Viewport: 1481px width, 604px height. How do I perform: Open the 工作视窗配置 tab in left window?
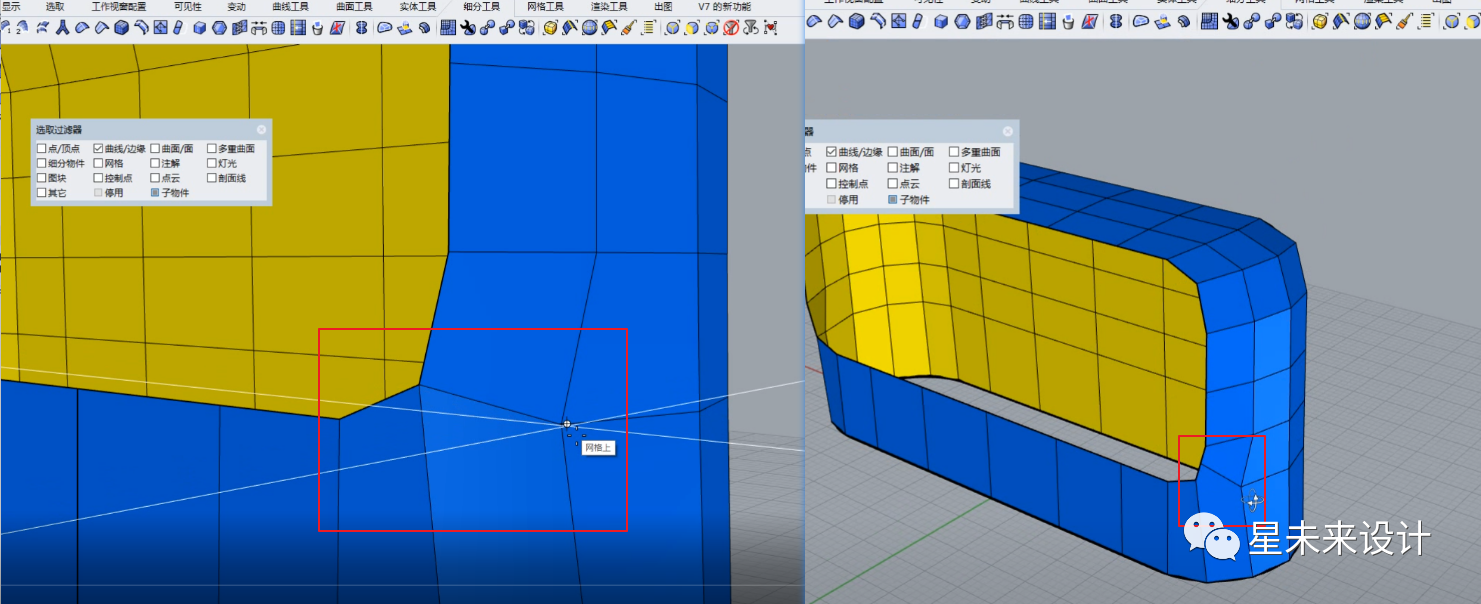click(x=119, y=7)
